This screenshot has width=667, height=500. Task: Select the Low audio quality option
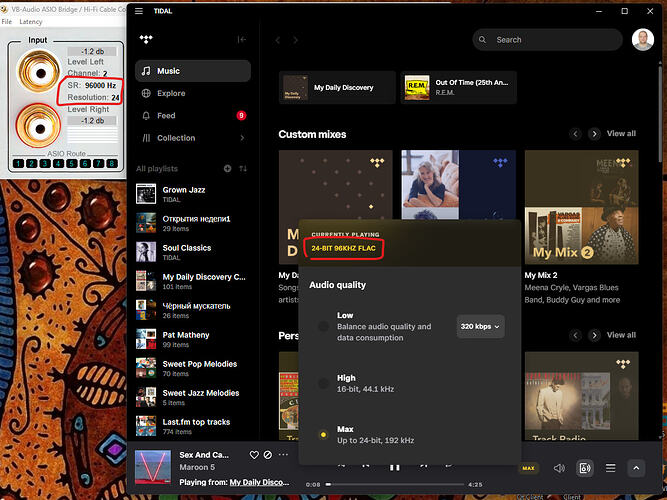coord(323,326)
